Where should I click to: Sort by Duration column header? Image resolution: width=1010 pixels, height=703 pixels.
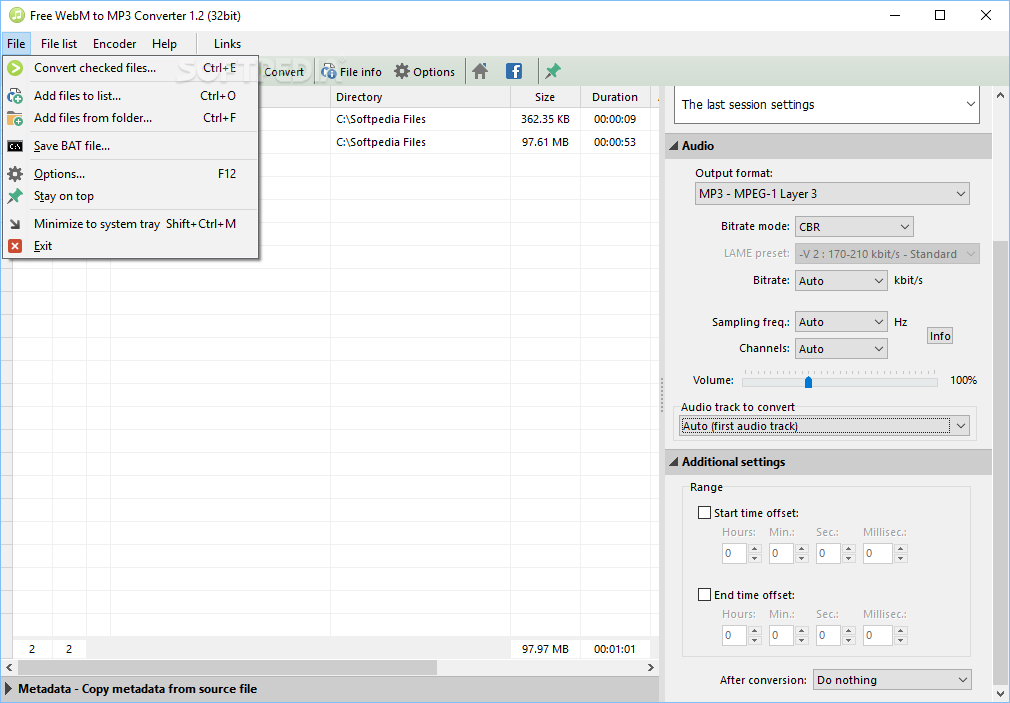(615, 97)
